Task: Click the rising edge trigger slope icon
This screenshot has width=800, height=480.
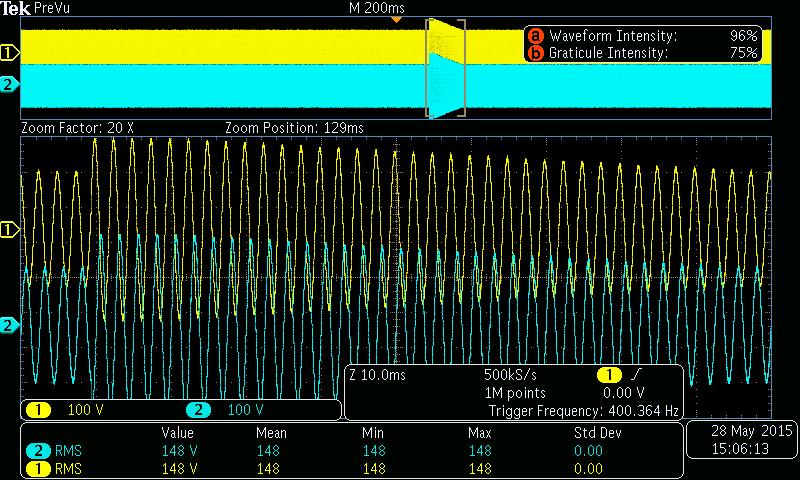Action: pos(635,375)
